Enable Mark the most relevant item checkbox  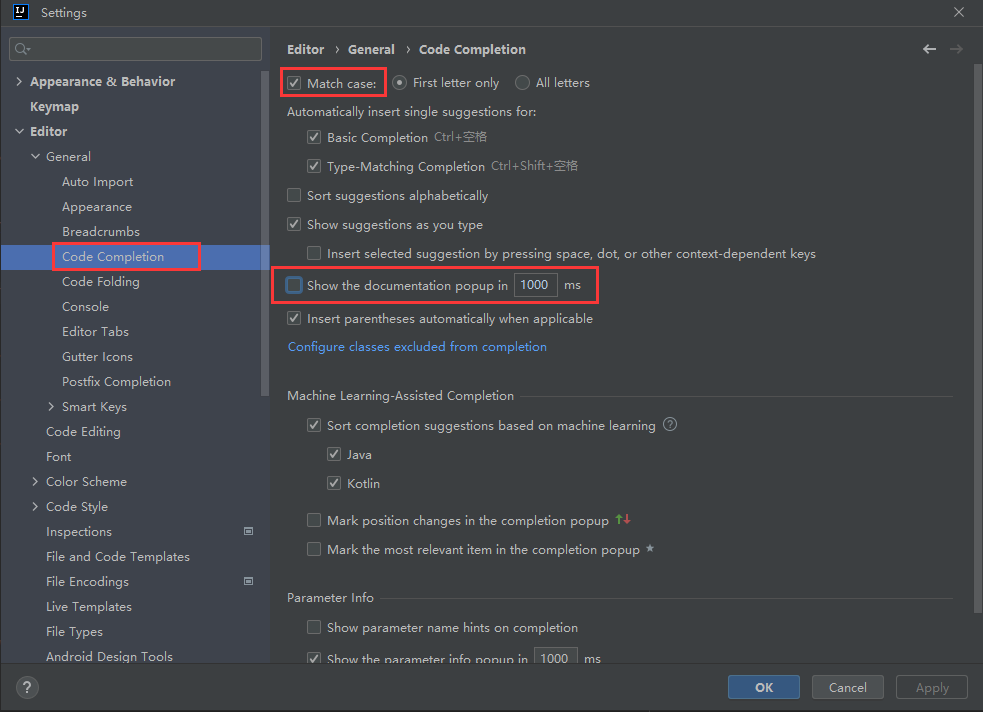pyautogui.click(x=314, y=549)
